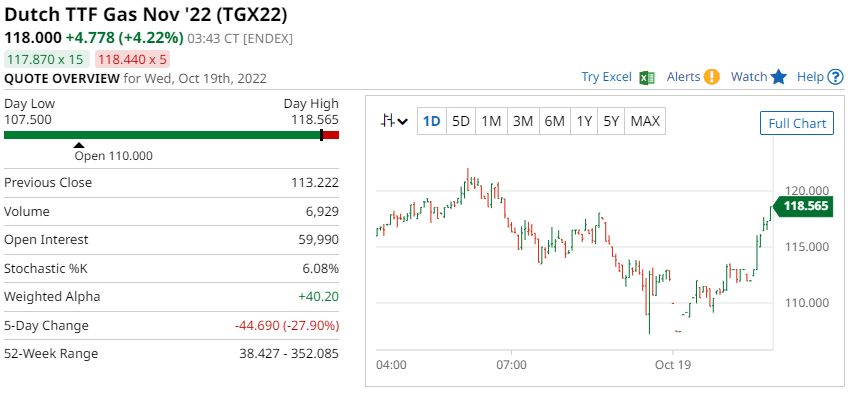Screen dimensions: 850x399
Task: Show the 5Y chart range
Action: point(611,121)
